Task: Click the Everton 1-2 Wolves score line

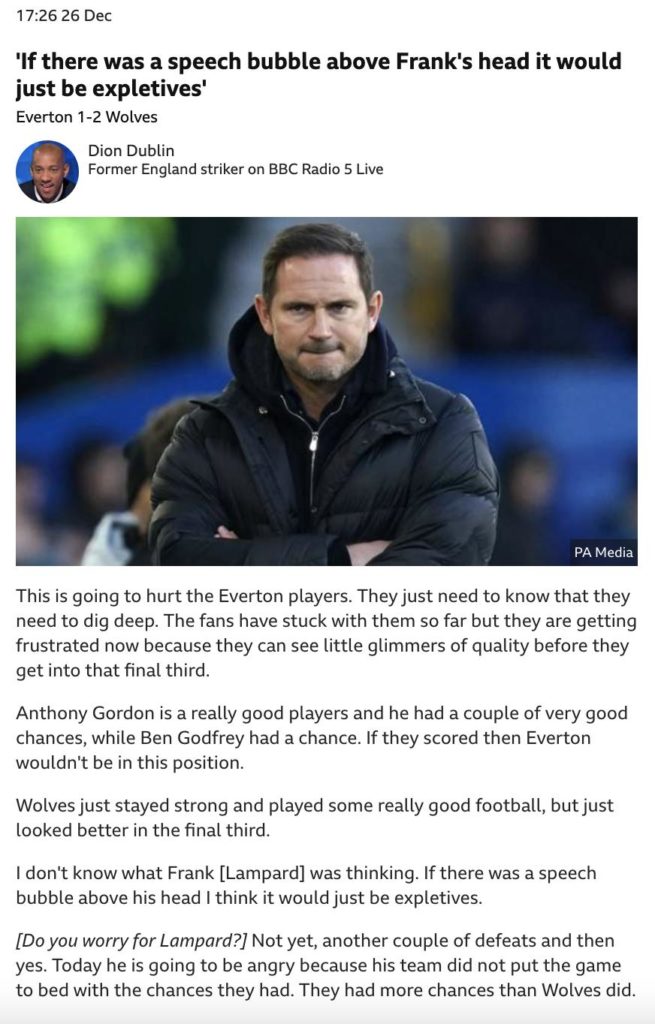Action: pyautogui.click(x=87, y=117)
